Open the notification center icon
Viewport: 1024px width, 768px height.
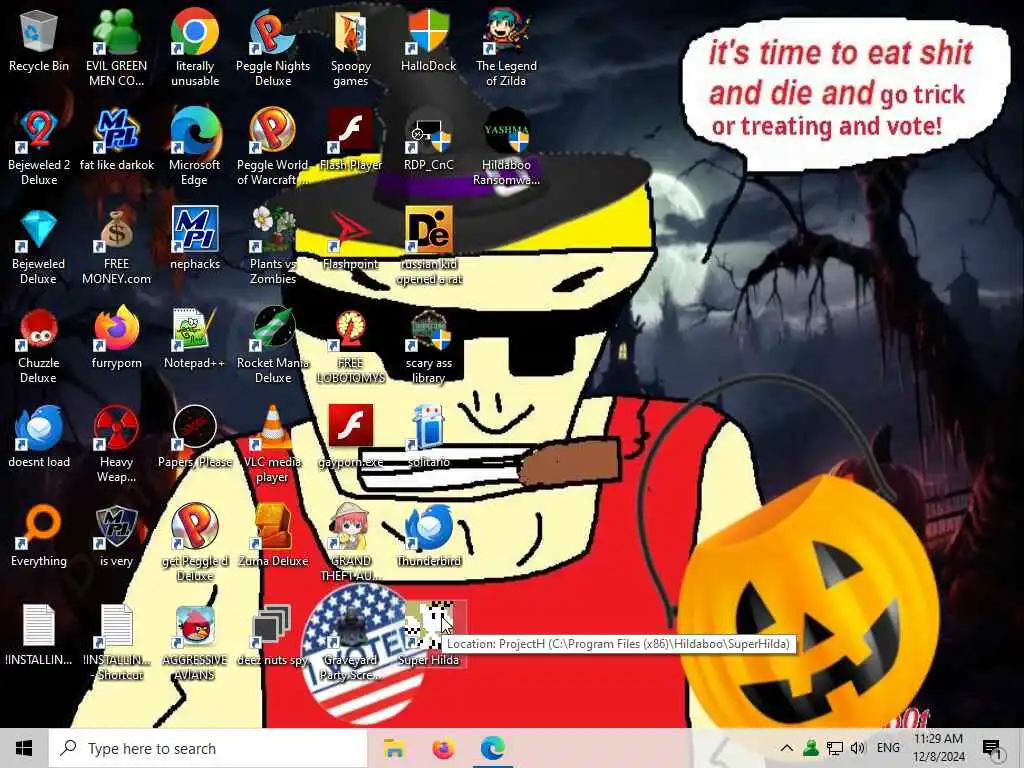pyautogui.click(x=991, y=749)
